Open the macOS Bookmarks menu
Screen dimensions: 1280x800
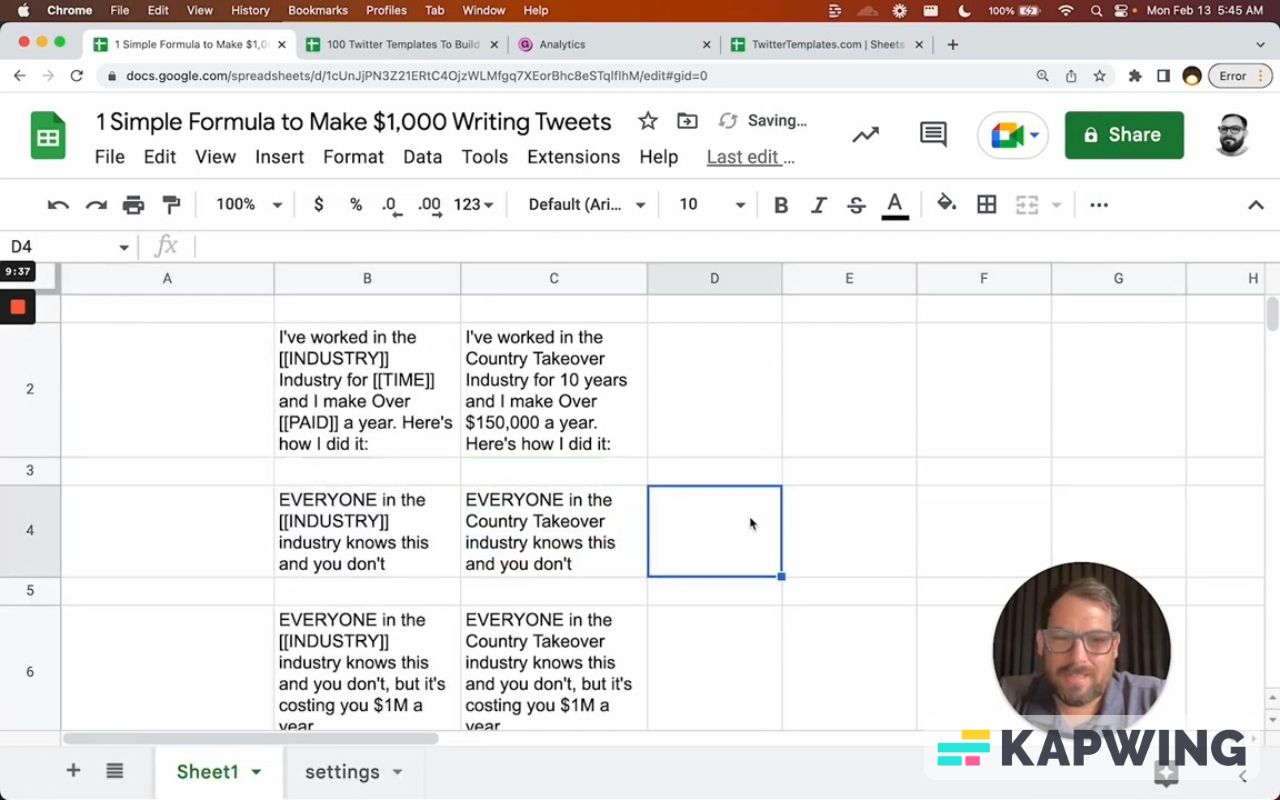pos(318,10)
